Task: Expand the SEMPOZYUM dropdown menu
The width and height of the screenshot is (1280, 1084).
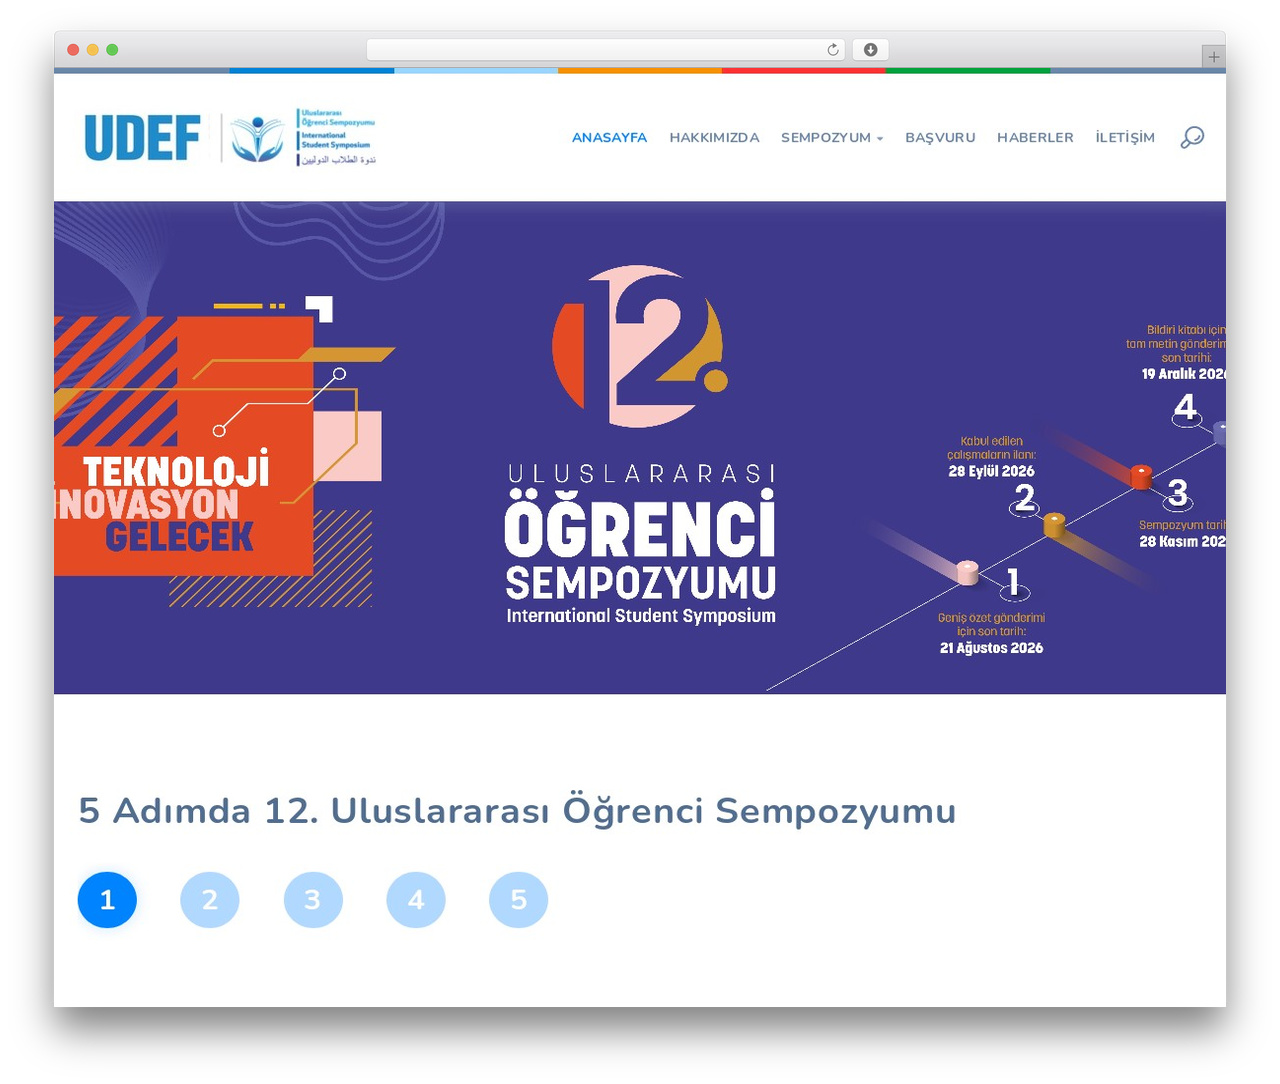Action: [x=832, y=138]
